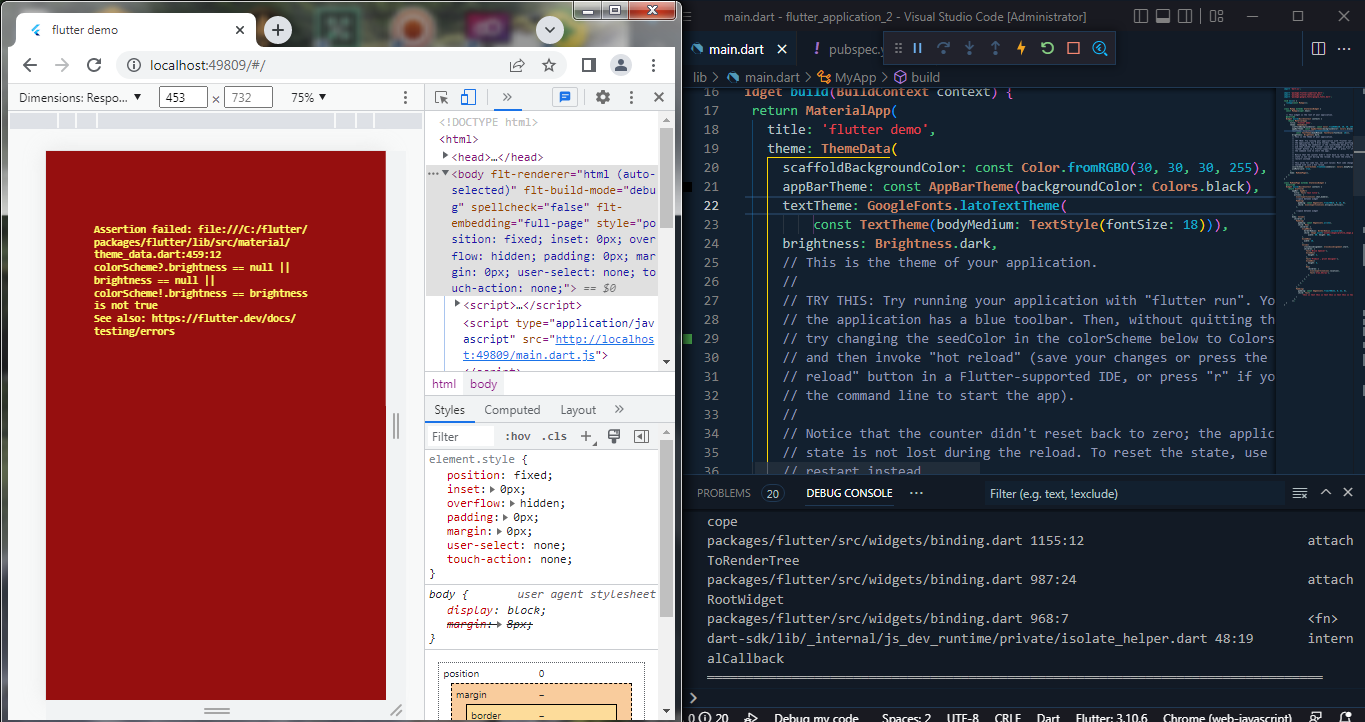This screenshot has height=722, width=1365.
Task: Open the Chrome profile avatar
Action: coord(621,65)
